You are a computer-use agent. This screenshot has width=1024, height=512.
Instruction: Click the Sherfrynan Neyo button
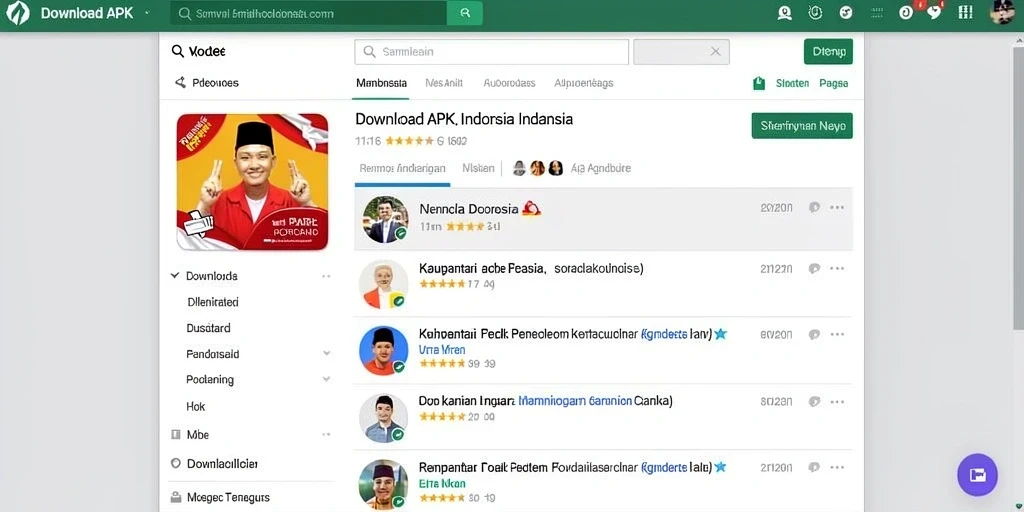(x=802, y=125)
